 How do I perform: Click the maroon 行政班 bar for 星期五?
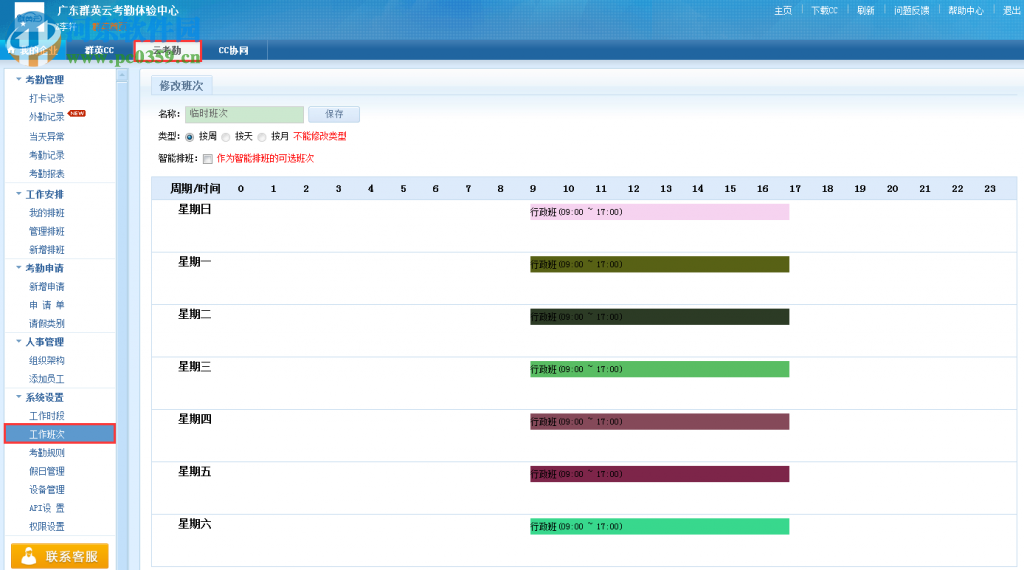tap(660, 474)
